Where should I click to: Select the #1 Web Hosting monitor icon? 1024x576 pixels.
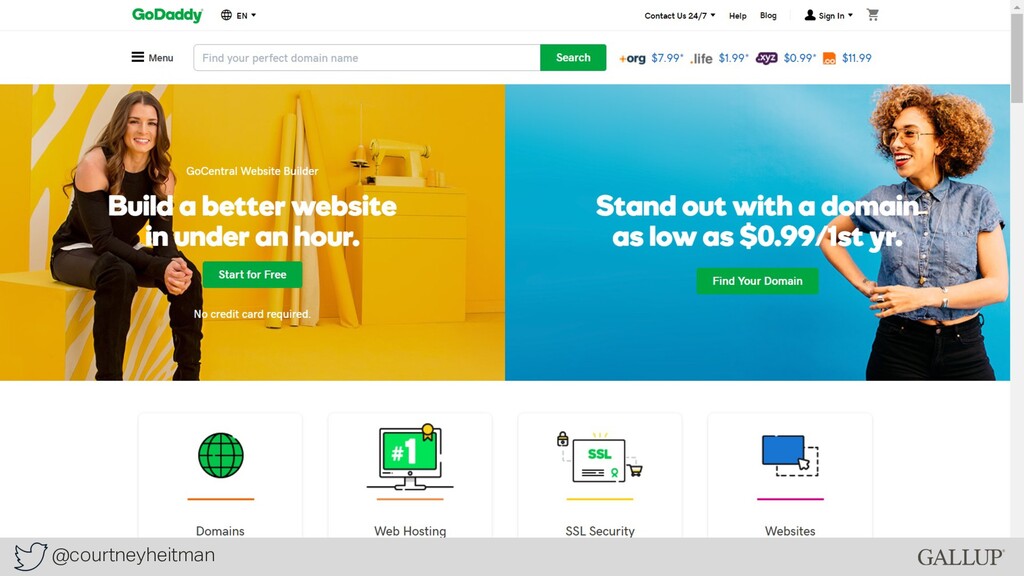[409, 456]
